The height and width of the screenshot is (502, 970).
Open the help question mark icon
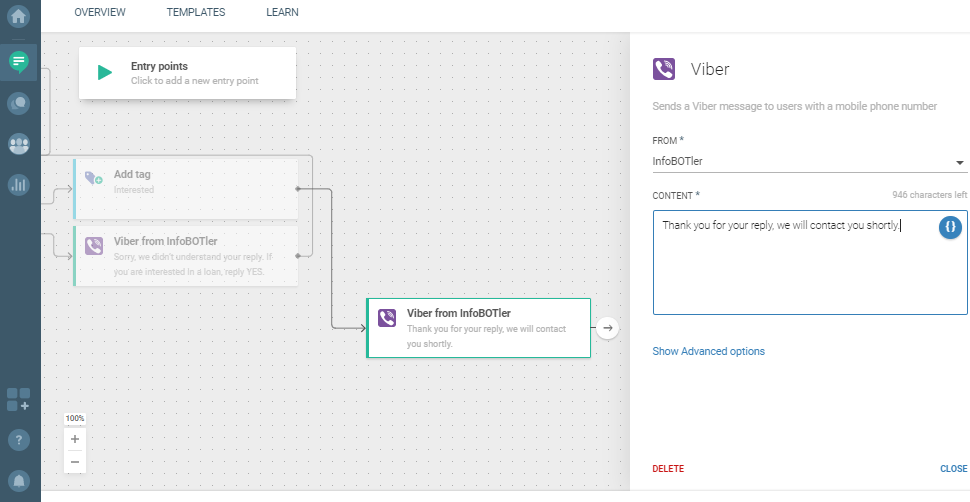(x=18, y=440)
